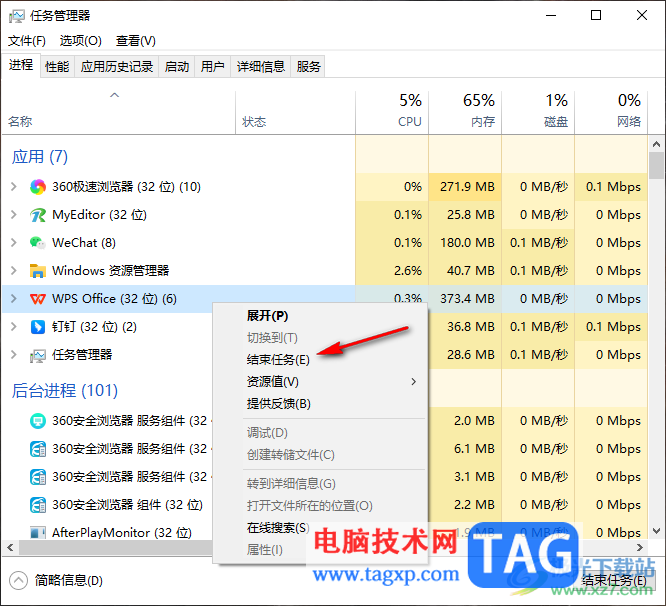This screenshot has width=666, height=606.
Task: Expand the 钉钉 (32 位) group
Action: [14, 327]
